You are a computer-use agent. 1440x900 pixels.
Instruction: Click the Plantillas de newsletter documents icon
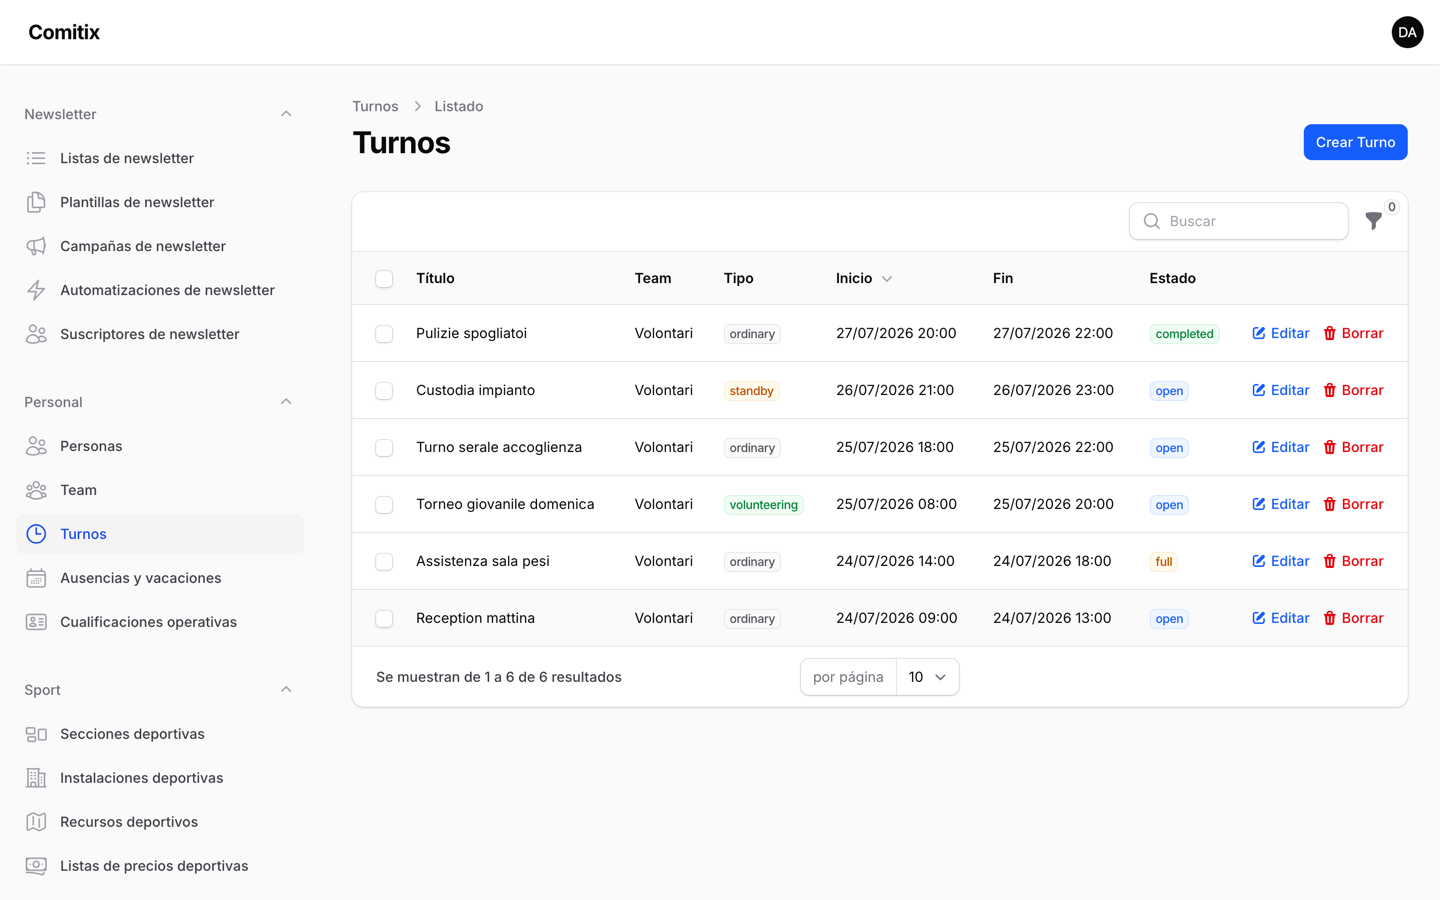tap(36, 202)
